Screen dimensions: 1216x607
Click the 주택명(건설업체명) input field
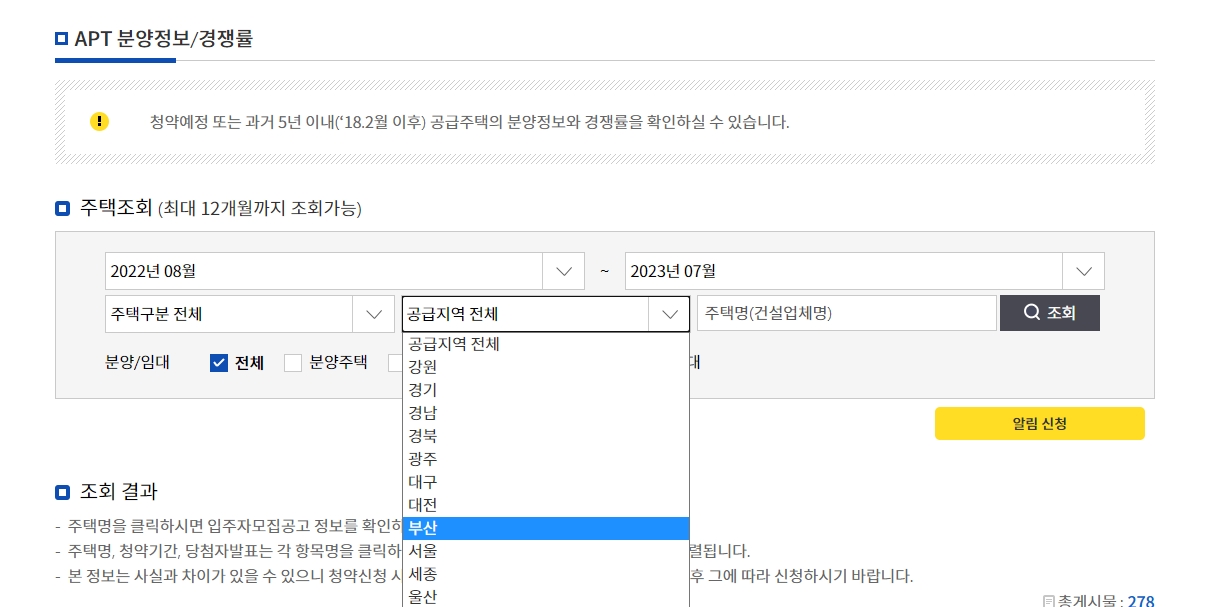pyautogui.click(x=845, y=312)
